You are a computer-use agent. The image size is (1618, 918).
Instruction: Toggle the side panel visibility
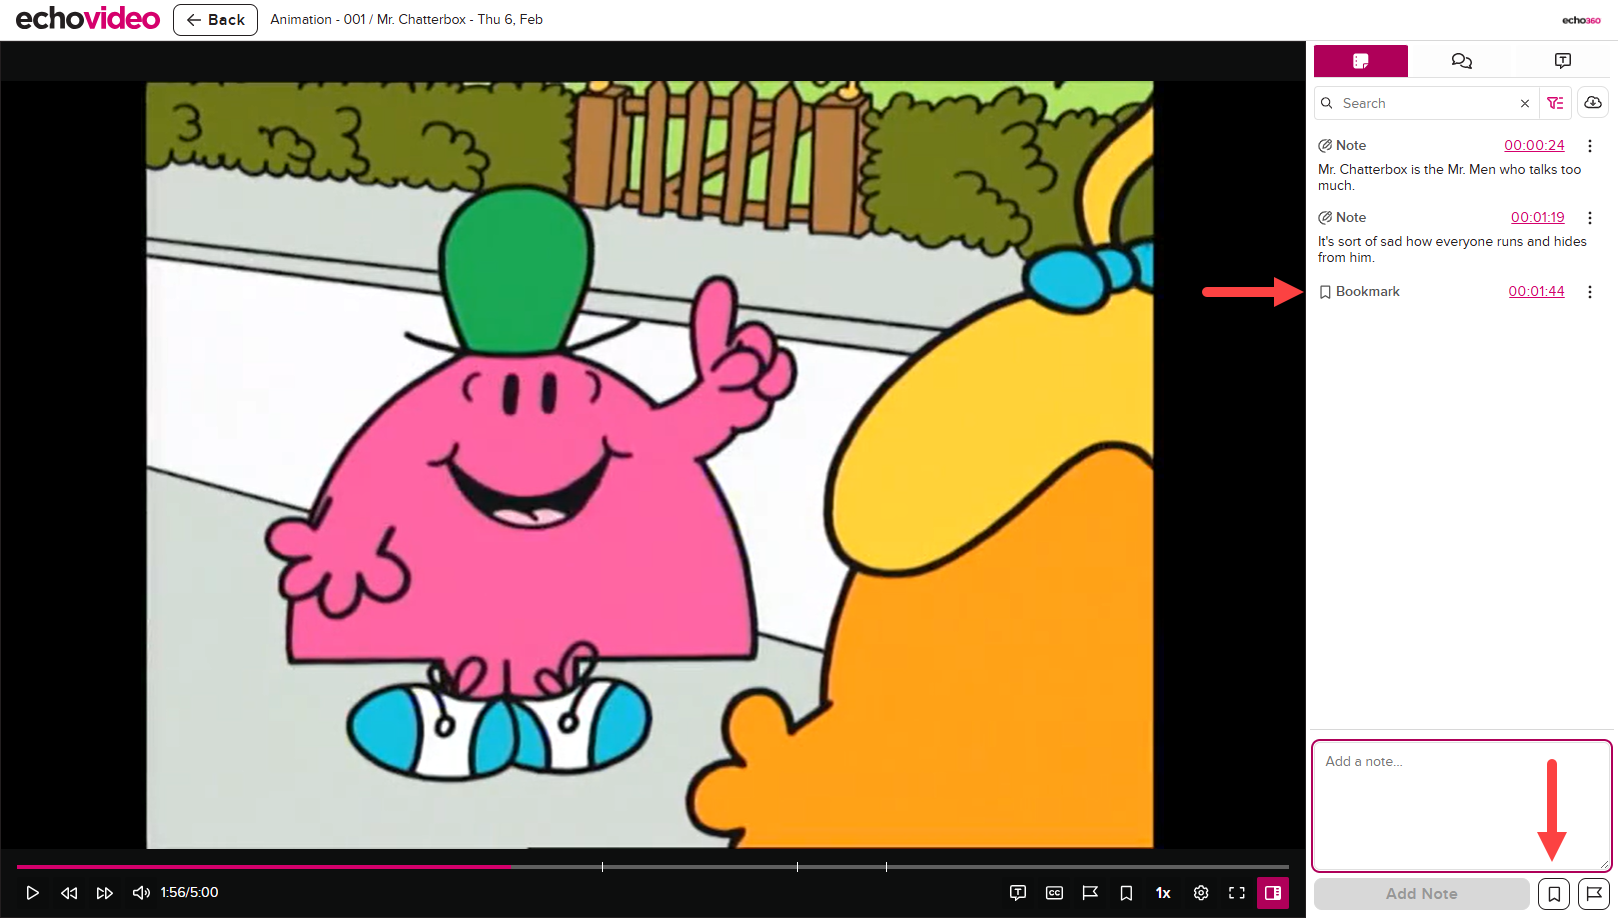(1273, 893)
